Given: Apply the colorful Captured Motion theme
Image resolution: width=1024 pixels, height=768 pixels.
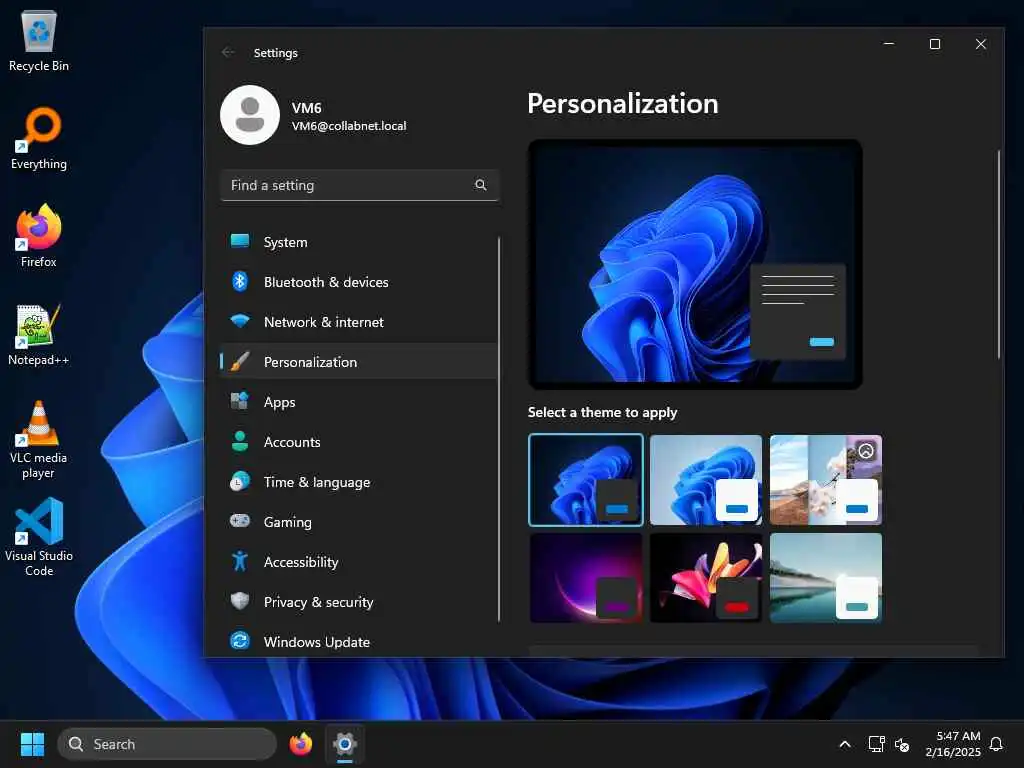Looking at the screenshot, I should pyautogui.click(x=706, y=577).
